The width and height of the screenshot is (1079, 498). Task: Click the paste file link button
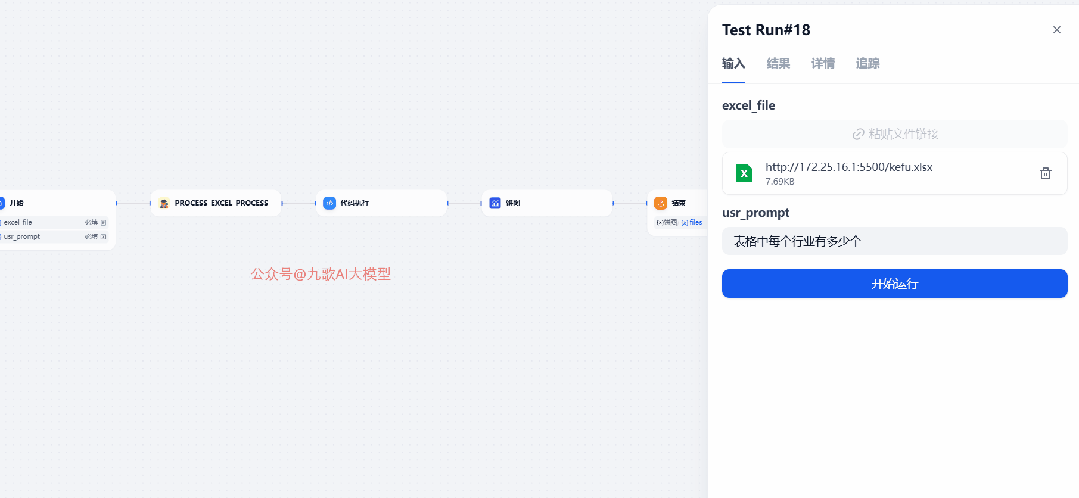pyautogui.click(x=895, y=133)
